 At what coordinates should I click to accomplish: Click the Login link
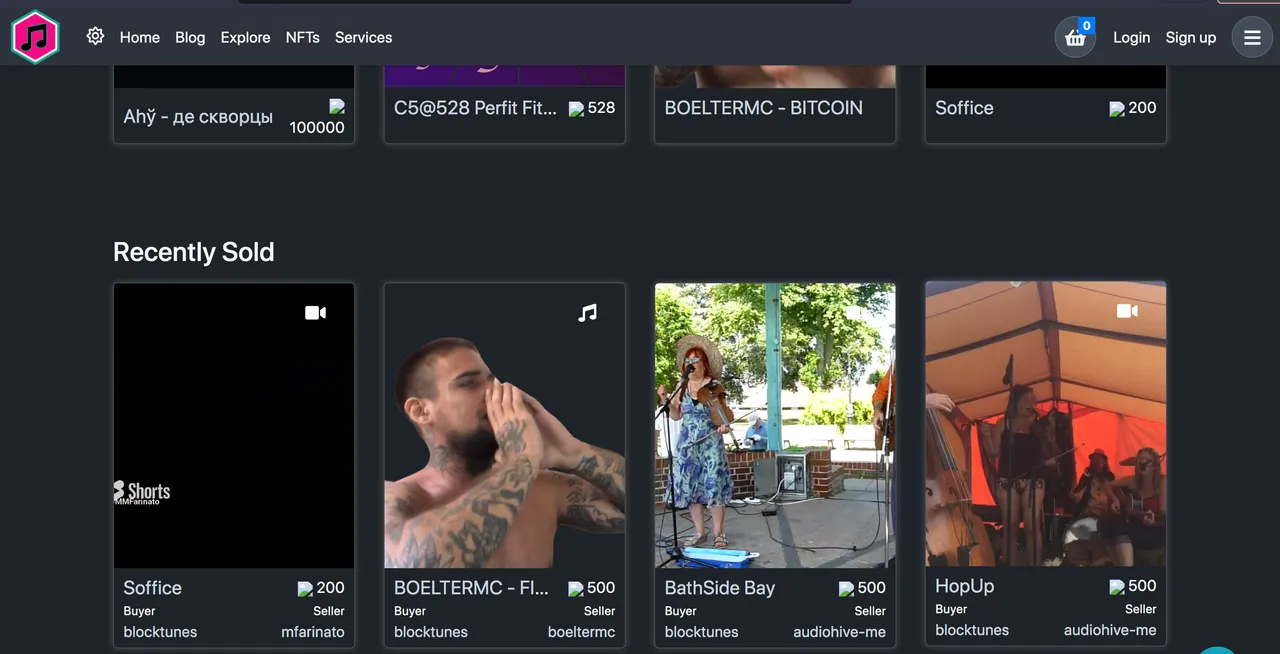[x=1131, y=37]
